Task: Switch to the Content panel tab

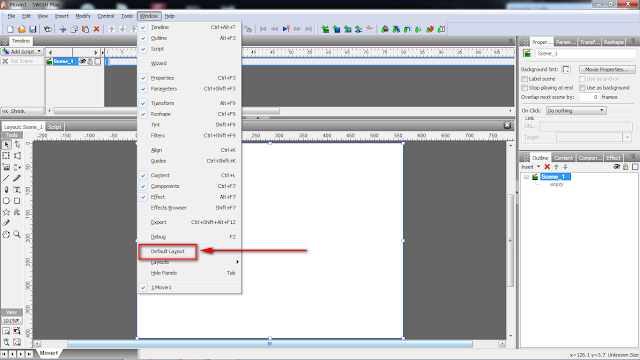Action: [x=563, y=158]
